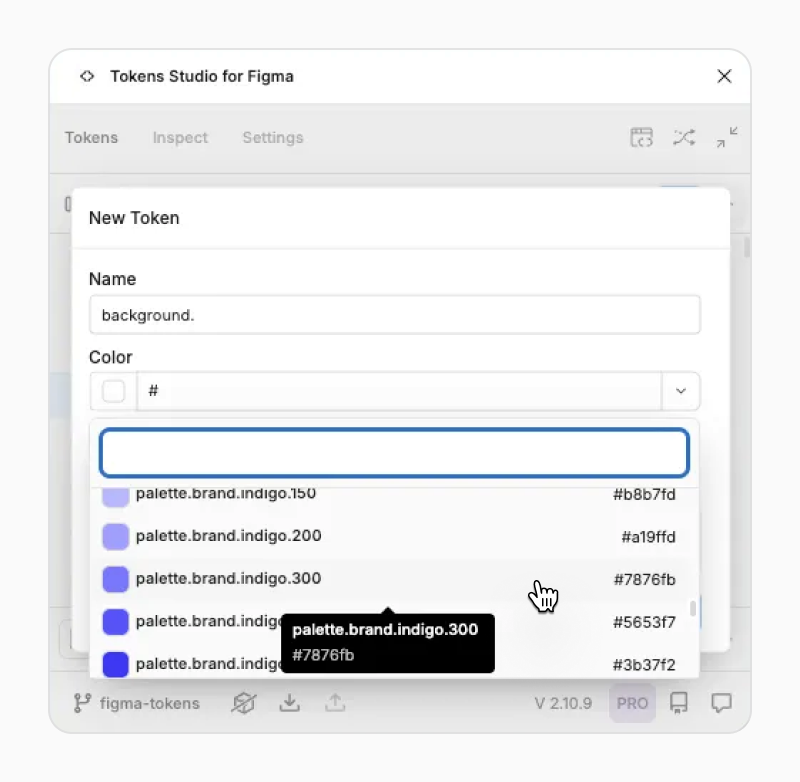The image size is (800, 782).
Task: Select the export tokens upload icon
Action: tap(335, 703)
